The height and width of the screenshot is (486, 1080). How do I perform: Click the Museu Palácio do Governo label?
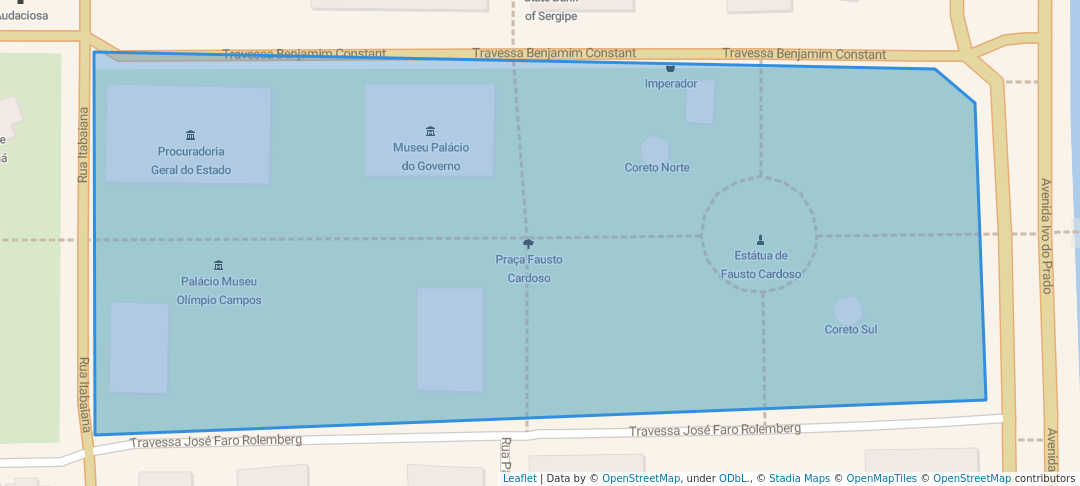tap(431, 157)
